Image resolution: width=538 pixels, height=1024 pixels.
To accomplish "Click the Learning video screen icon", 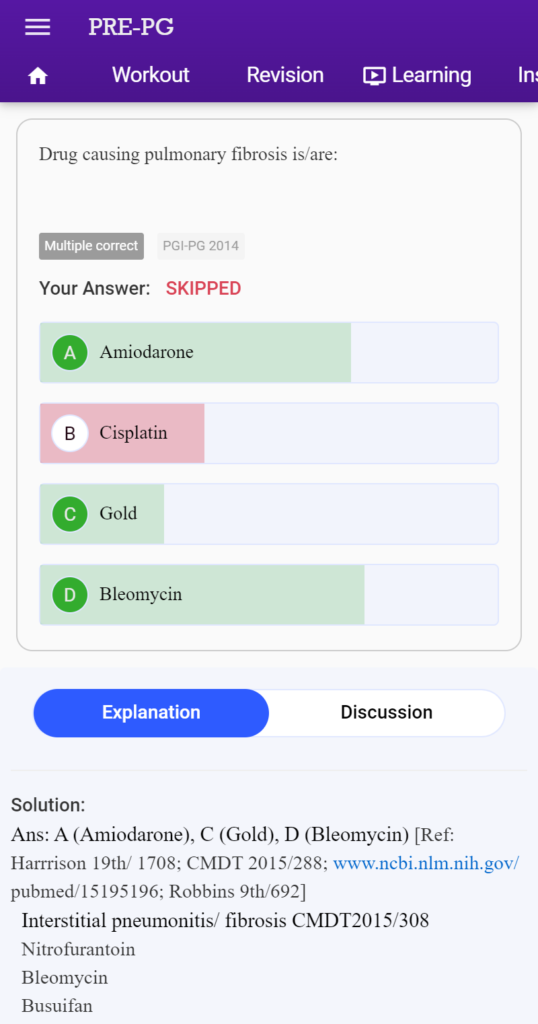I will (x=374, y=76).
